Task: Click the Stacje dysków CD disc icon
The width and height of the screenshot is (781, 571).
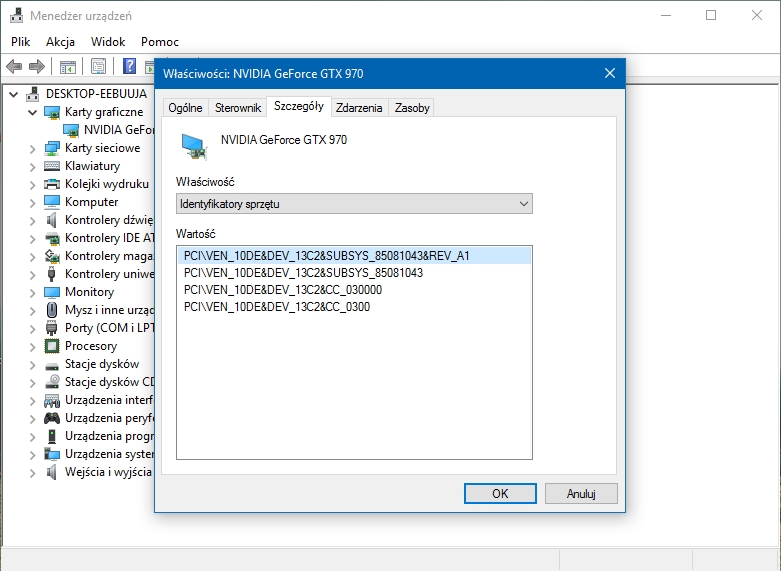Action: pyautogui.click(x=52, y=382)
